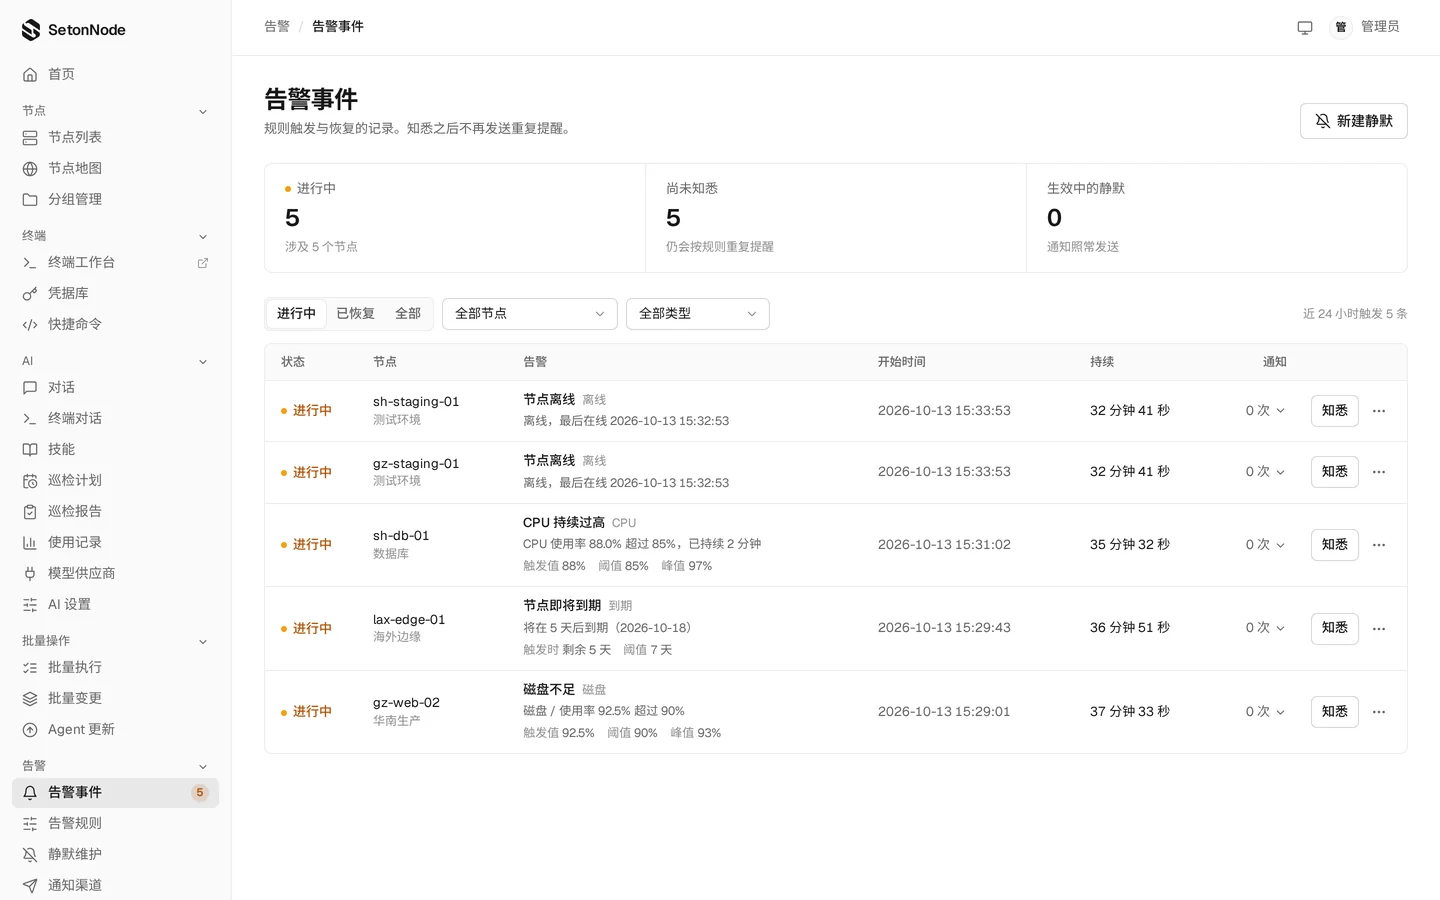Open external link icon beside 终端工作台
The height and width of the screenshot is (900, 1440).
tap(203, 263)
